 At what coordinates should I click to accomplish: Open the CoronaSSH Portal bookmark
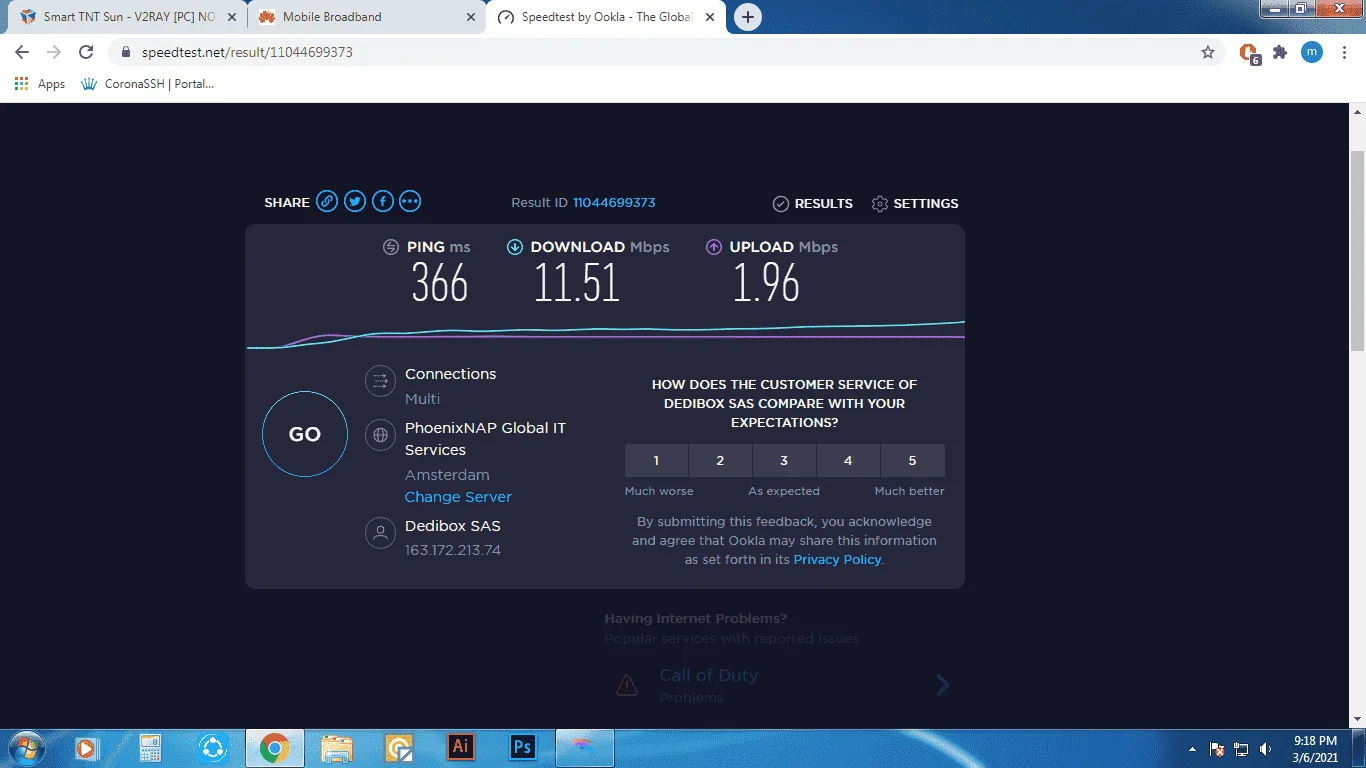point(147,84)
